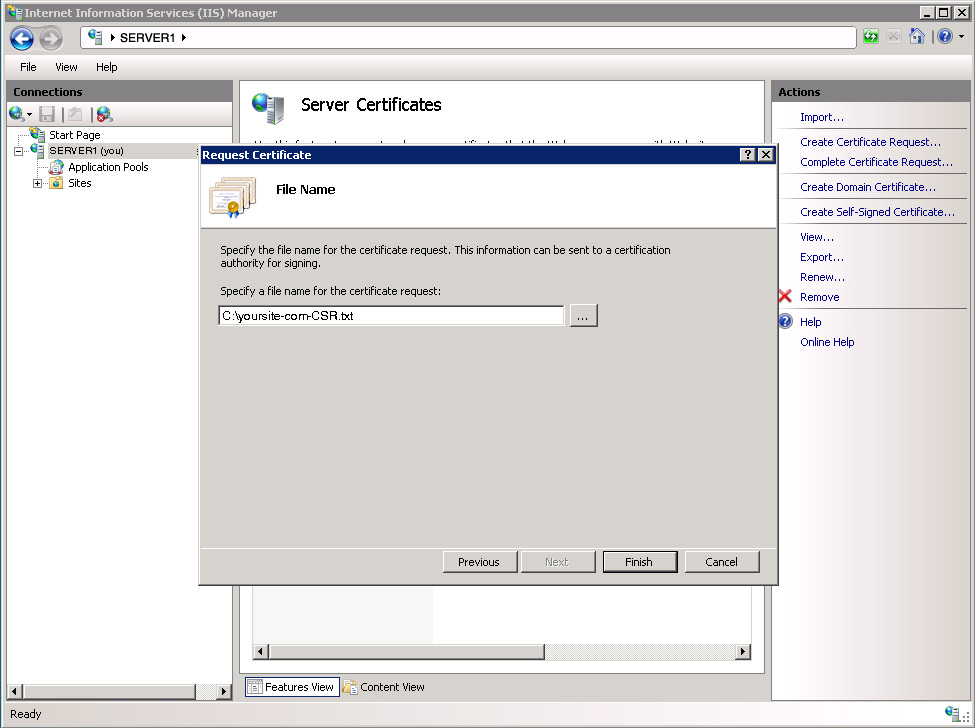The width and height of the screenshot is (975, 728).
Task: Click the Remove action link
Action: point(820,297)
